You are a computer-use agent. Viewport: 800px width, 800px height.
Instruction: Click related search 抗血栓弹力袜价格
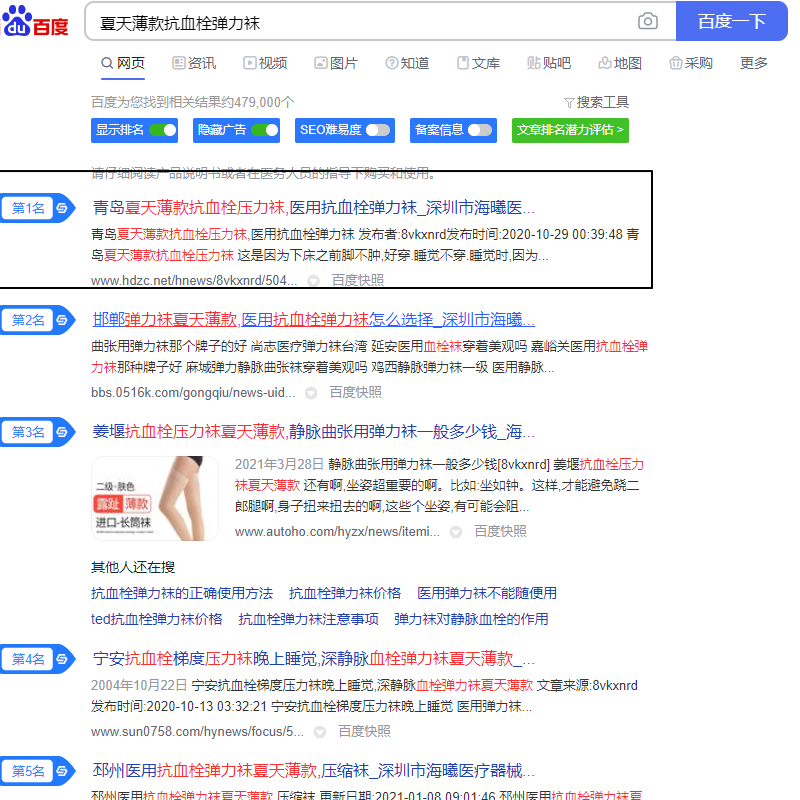pyautogui.click(x=345, y=593)
